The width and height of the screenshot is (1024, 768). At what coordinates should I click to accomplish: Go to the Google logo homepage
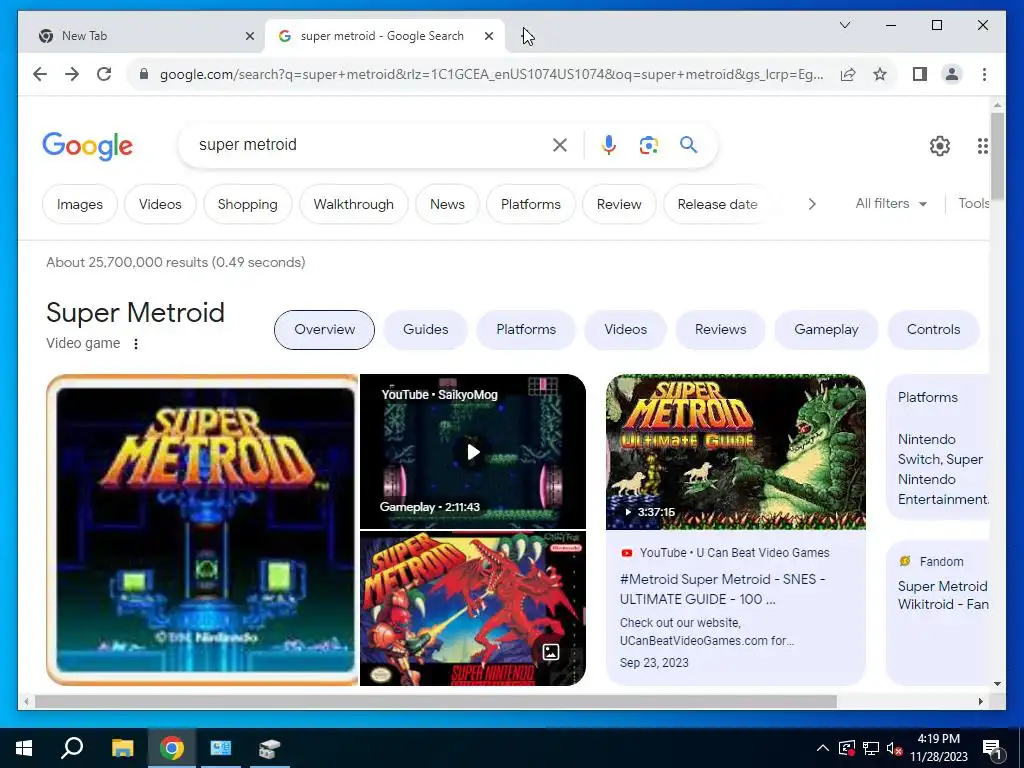tap(88, 146)
